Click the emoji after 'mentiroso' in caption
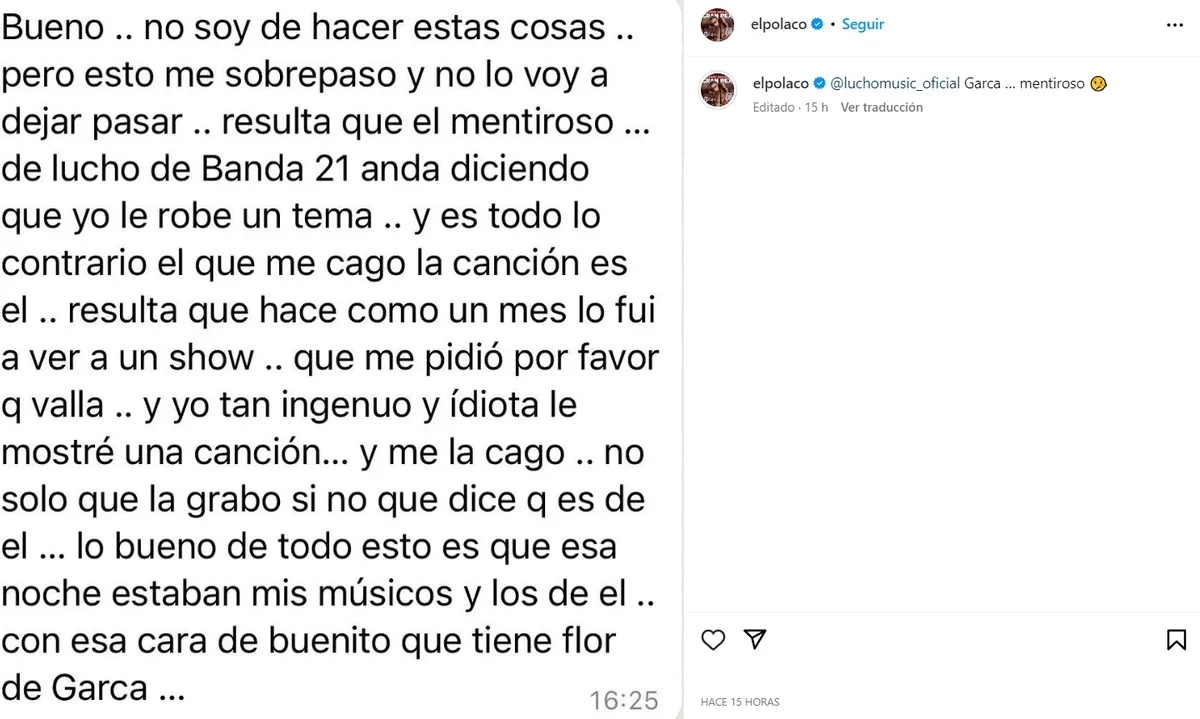1200x719 pixels. (1099, 85)
